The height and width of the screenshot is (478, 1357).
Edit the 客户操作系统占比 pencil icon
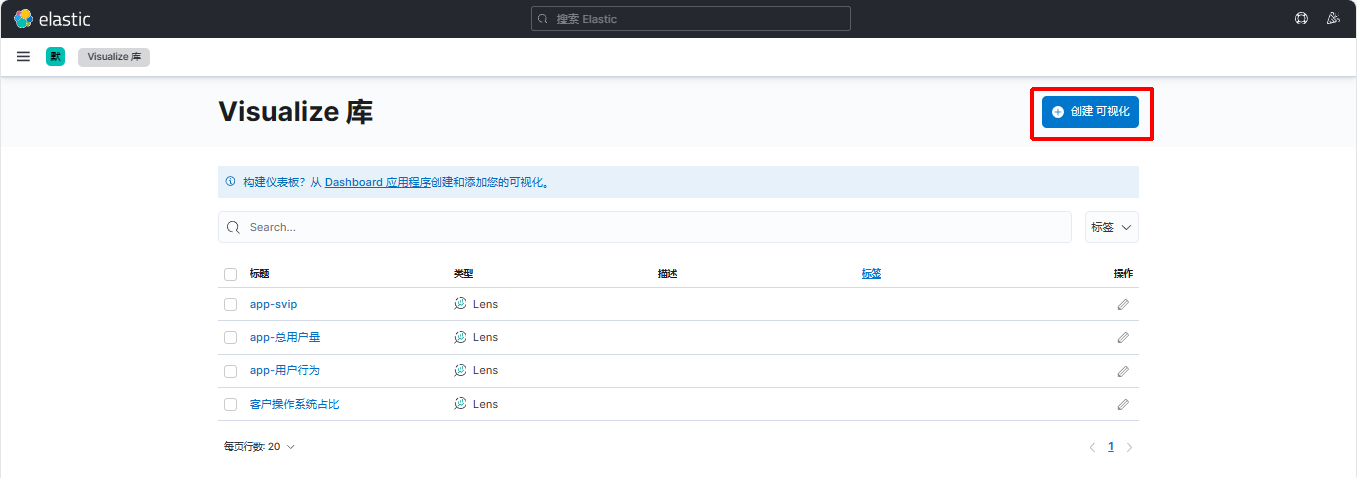(x=1123, y=404)
